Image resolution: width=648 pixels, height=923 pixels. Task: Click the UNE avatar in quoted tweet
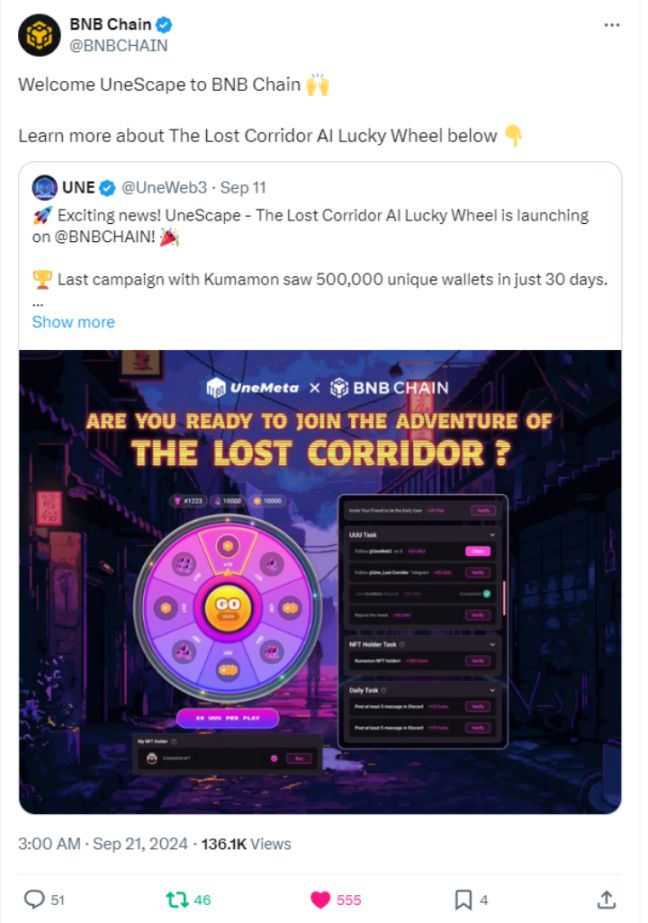44,187
